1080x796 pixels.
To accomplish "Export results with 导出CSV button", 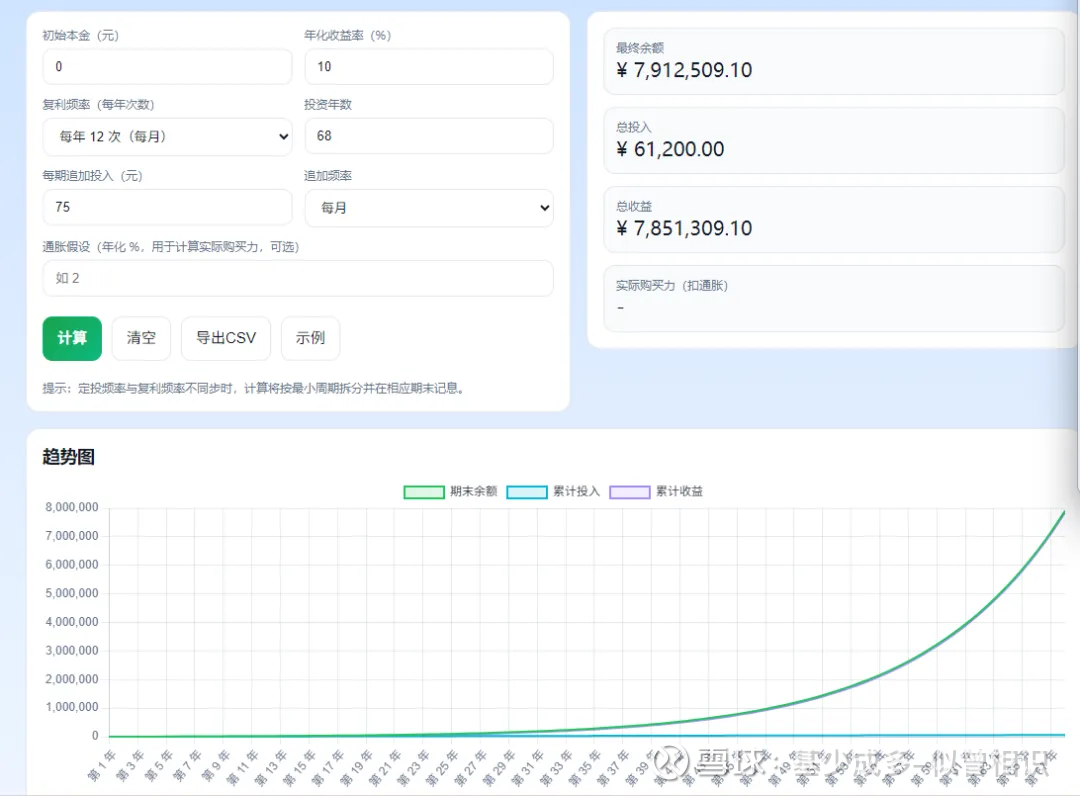I will [x=226, y=338].
